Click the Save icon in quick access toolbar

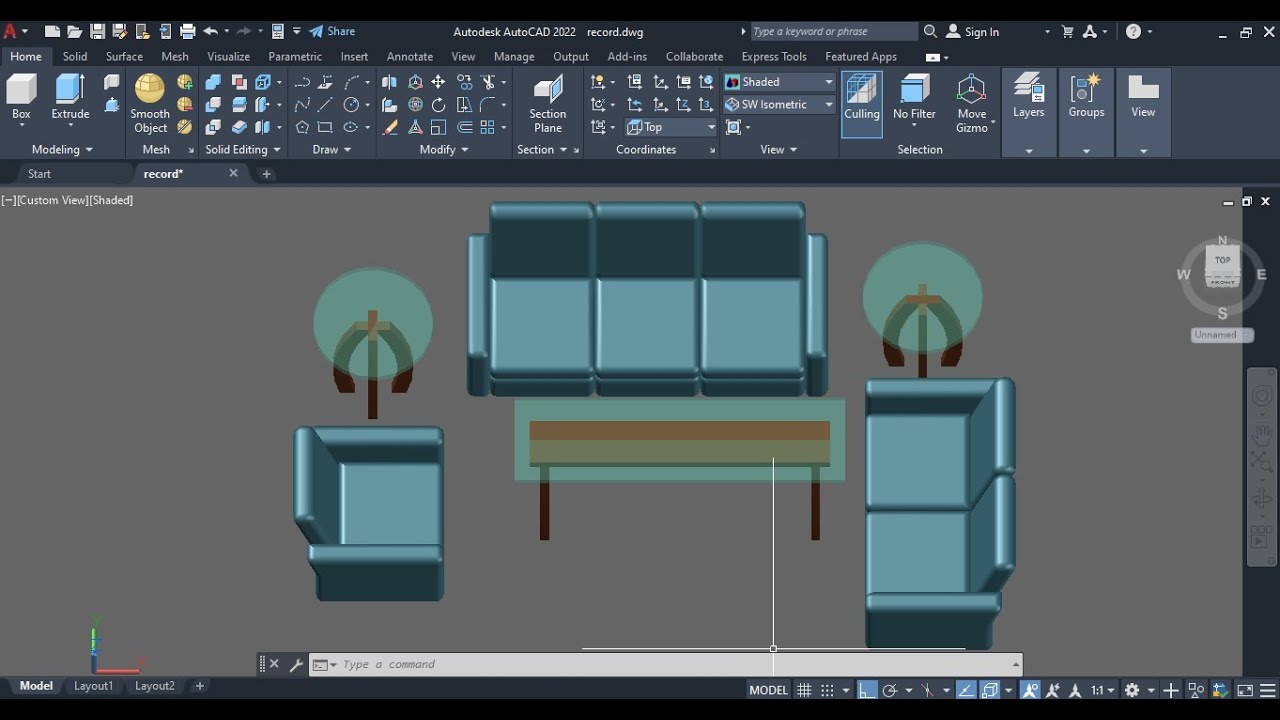[x=97, y=32]
